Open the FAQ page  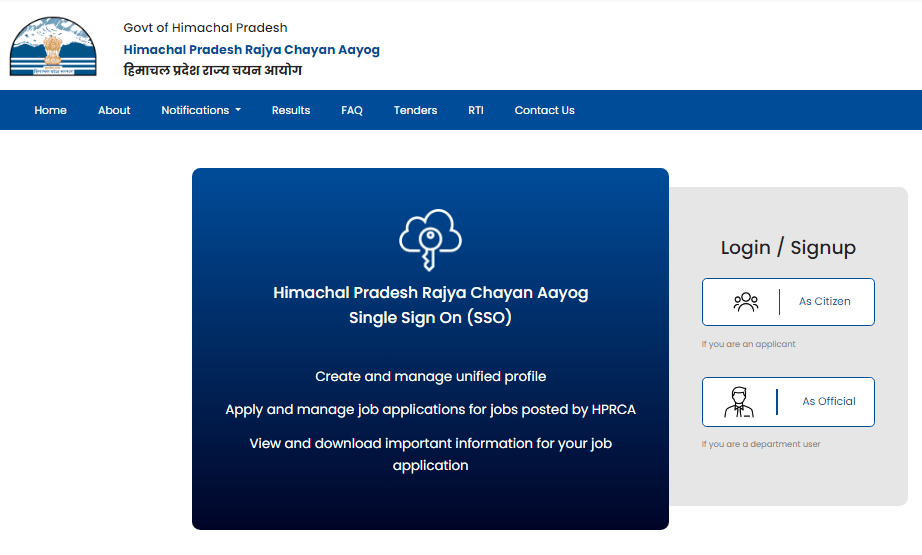click(x=352, y=110)
